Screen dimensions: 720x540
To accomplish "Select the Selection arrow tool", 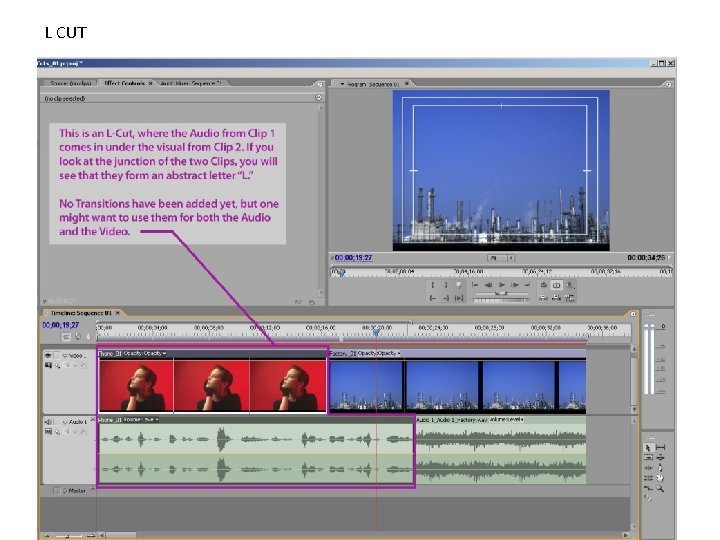I will click(648, 447).
